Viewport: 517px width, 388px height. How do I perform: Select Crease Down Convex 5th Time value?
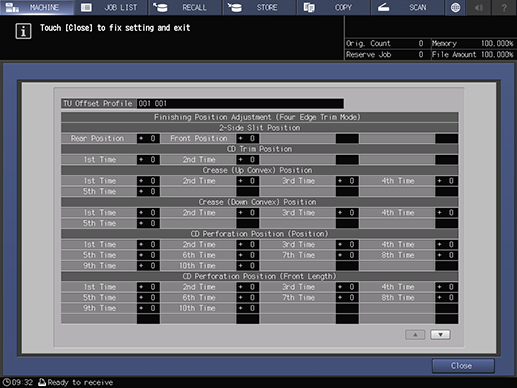point(148,223)
